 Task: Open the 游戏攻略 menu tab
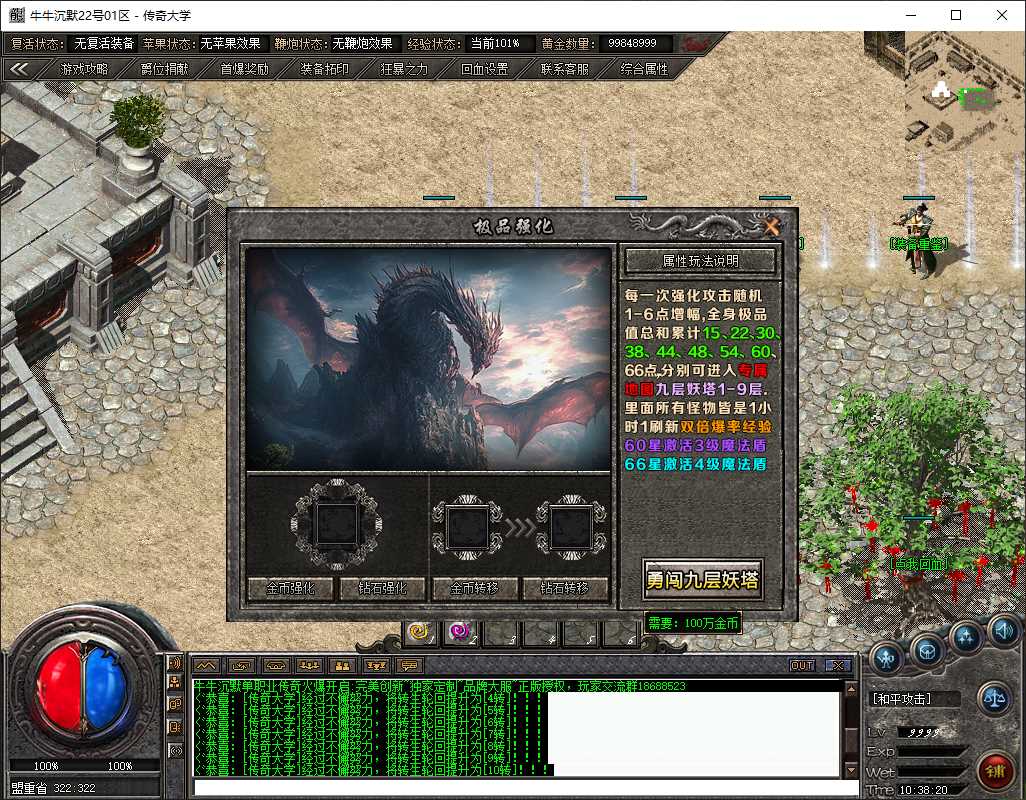pos(84,69)
